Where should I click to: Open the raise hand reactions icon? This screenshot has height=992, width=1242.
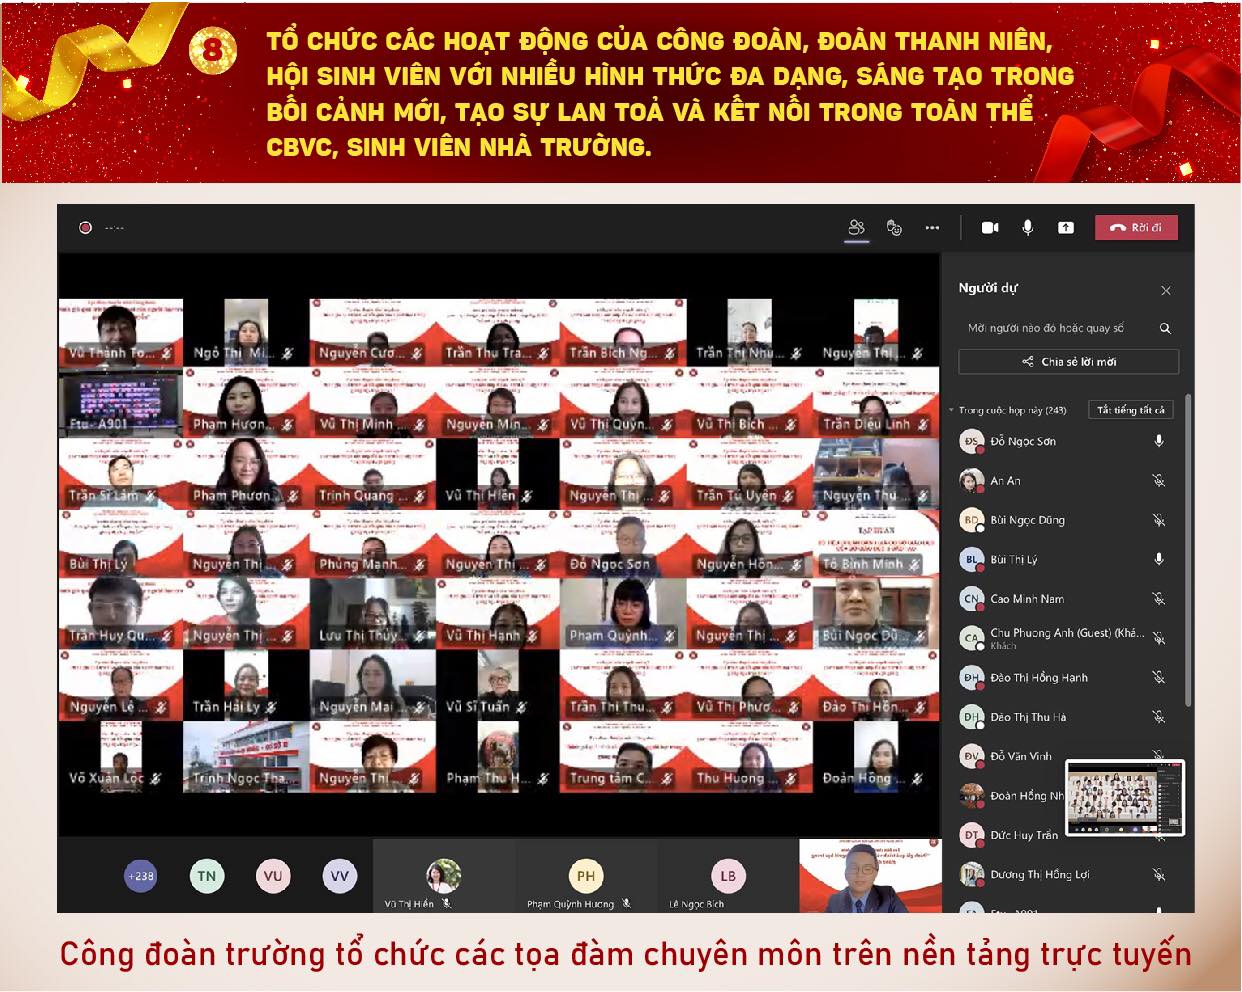pos(894,228)
